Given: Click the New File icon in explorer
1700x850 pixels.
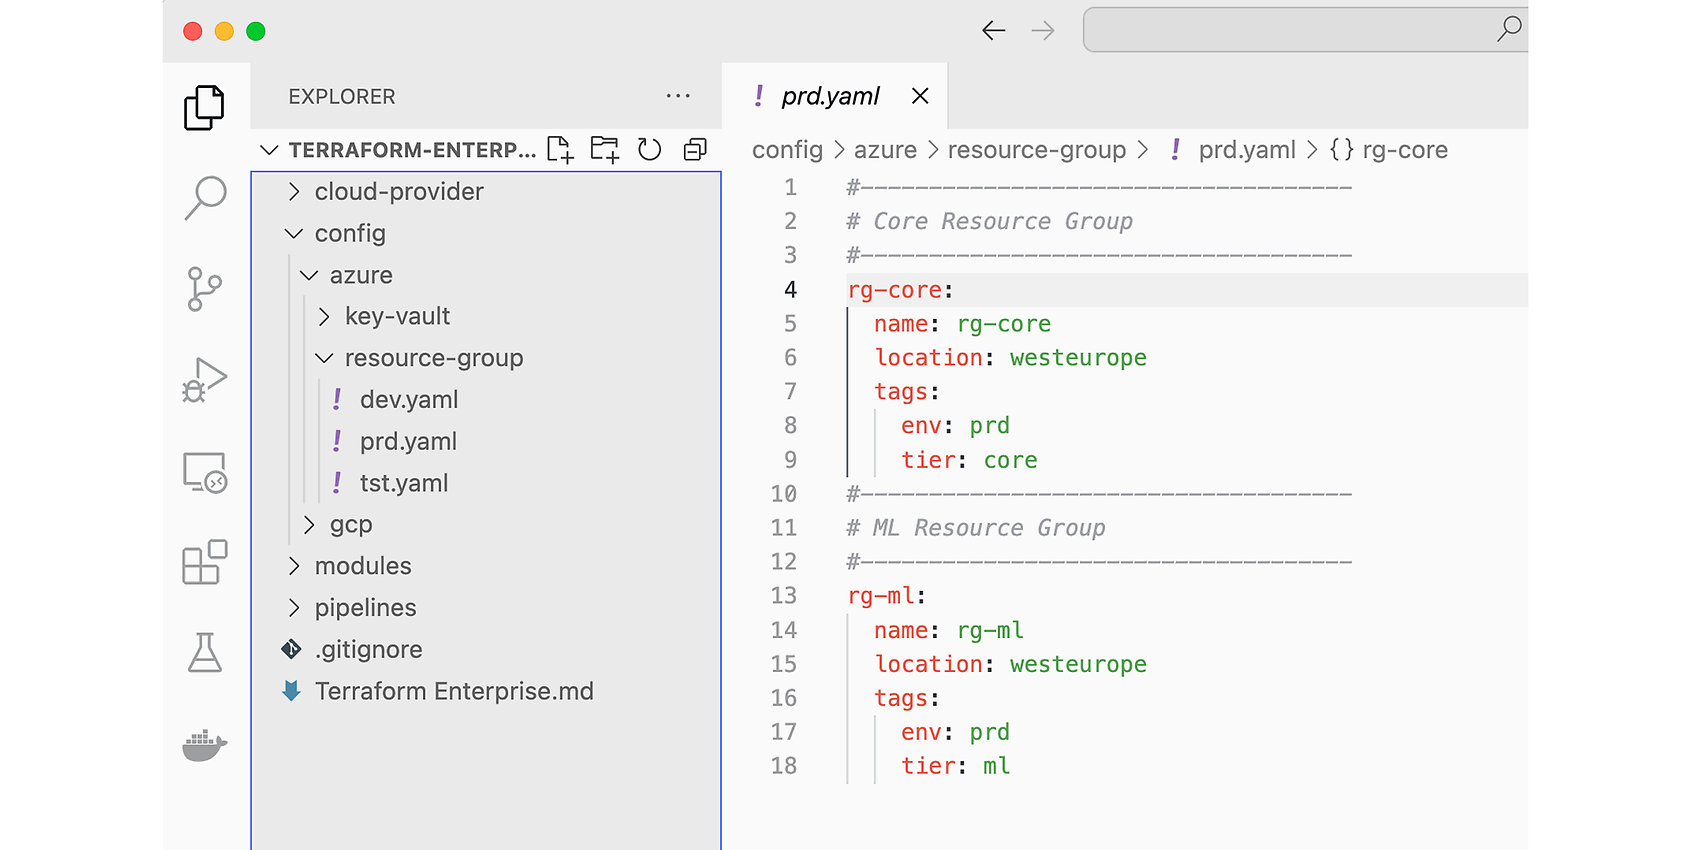Looking at the screenshot, I should [560, 150].
